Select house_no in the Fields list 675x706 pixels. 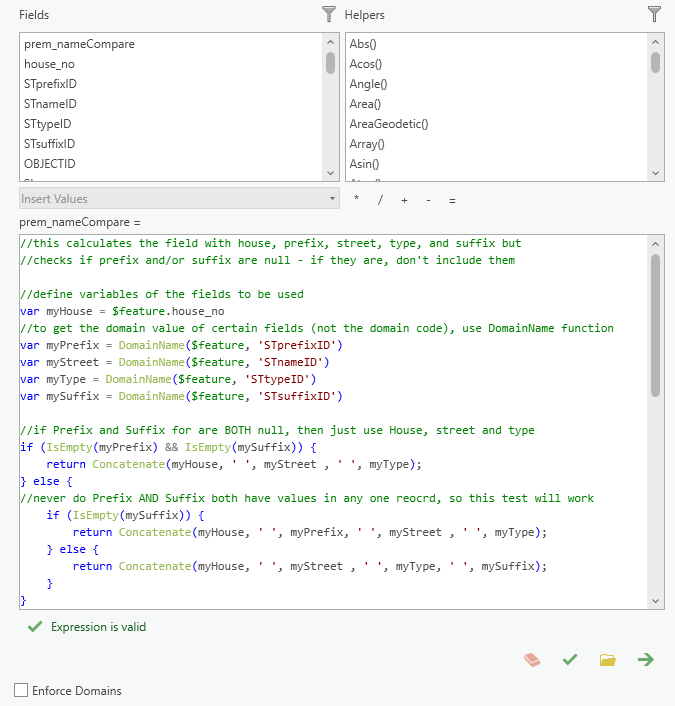coord(50,64)
